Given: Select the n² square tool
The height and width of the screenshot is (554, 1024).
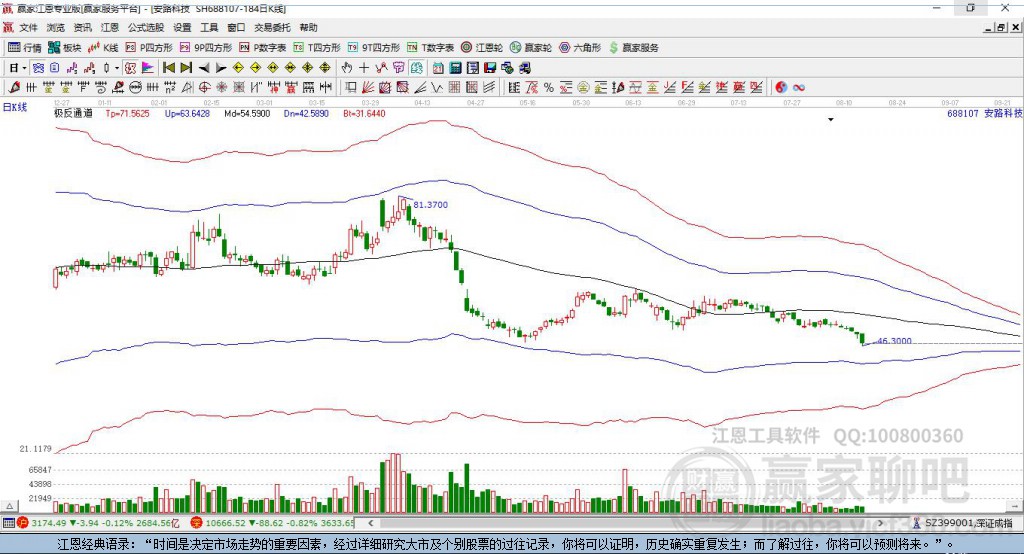Looking at the screenshot, I should 170,88.
